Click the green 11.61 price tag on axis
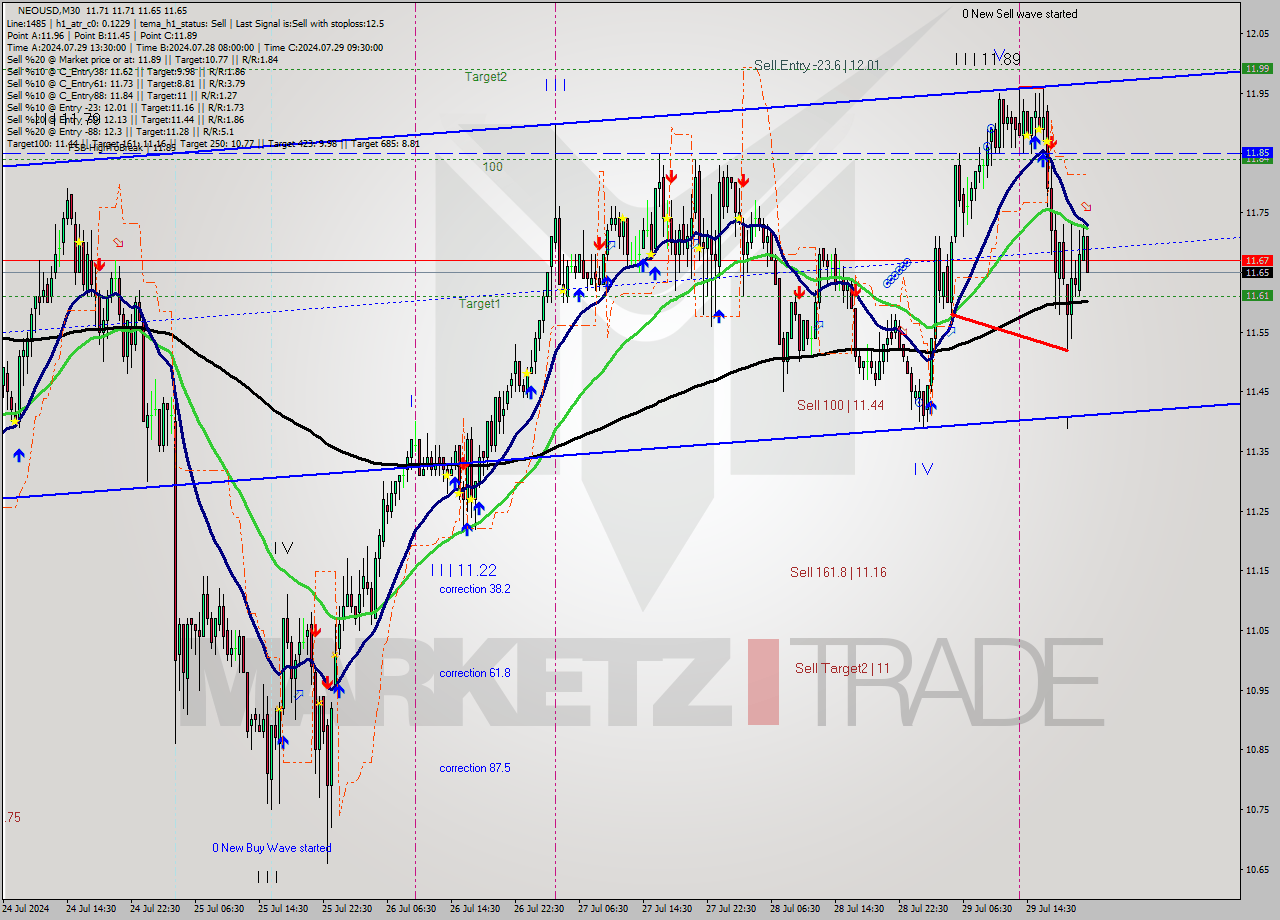The image size is (1280, 920). [x=1257, y=296]
